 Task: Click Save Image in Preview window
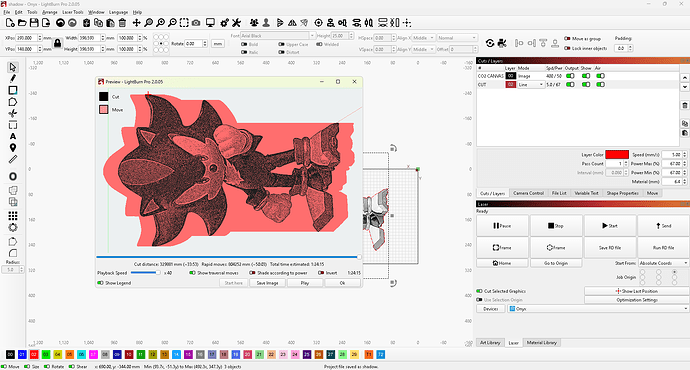(x=268, y=283)
